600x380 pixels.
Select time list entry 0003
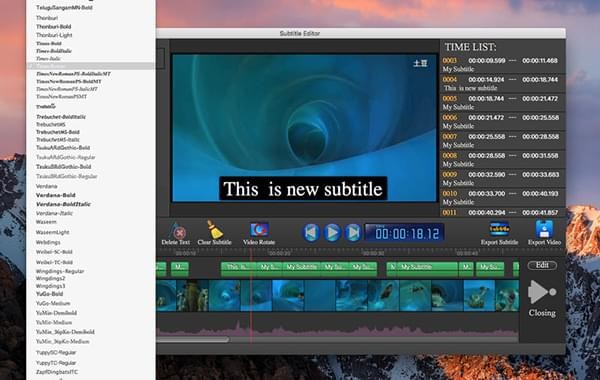point(502,65)
